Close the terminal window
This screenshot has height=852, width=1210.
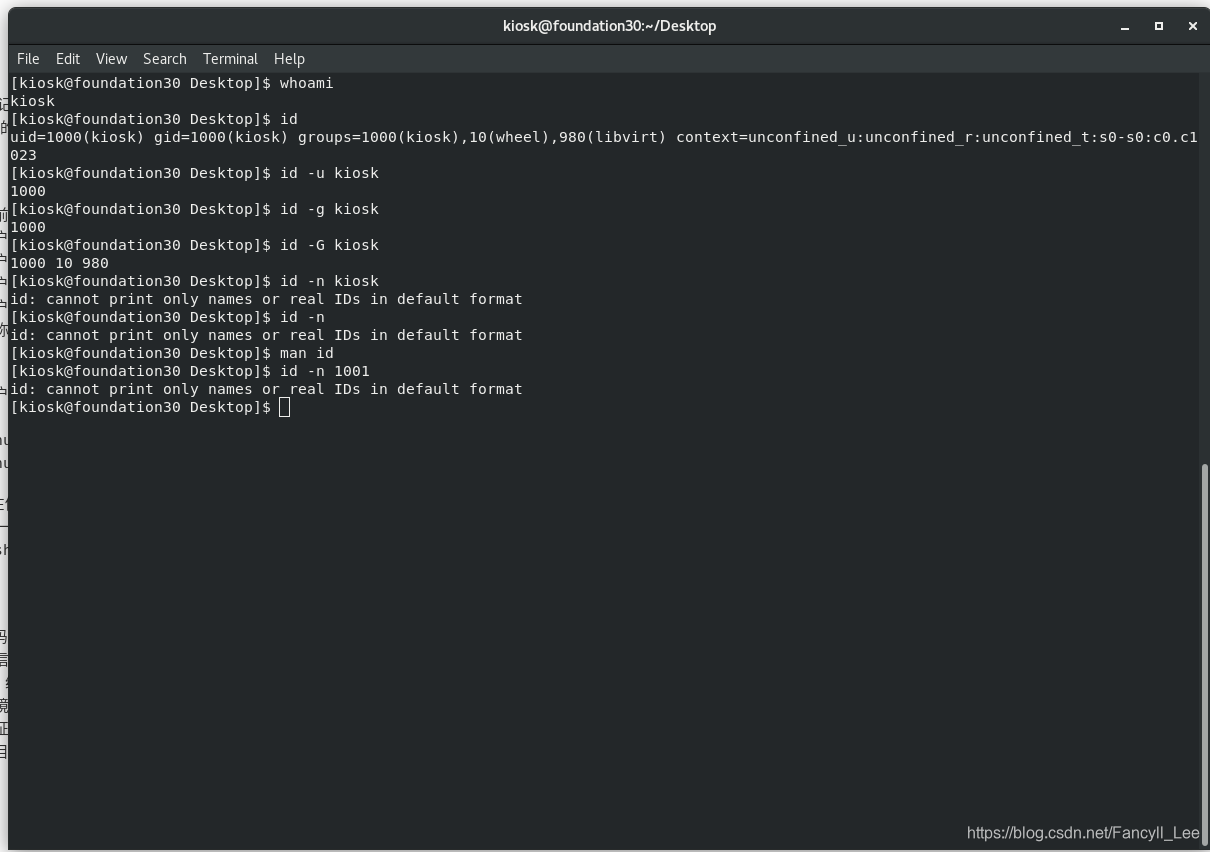[1192, 26]
